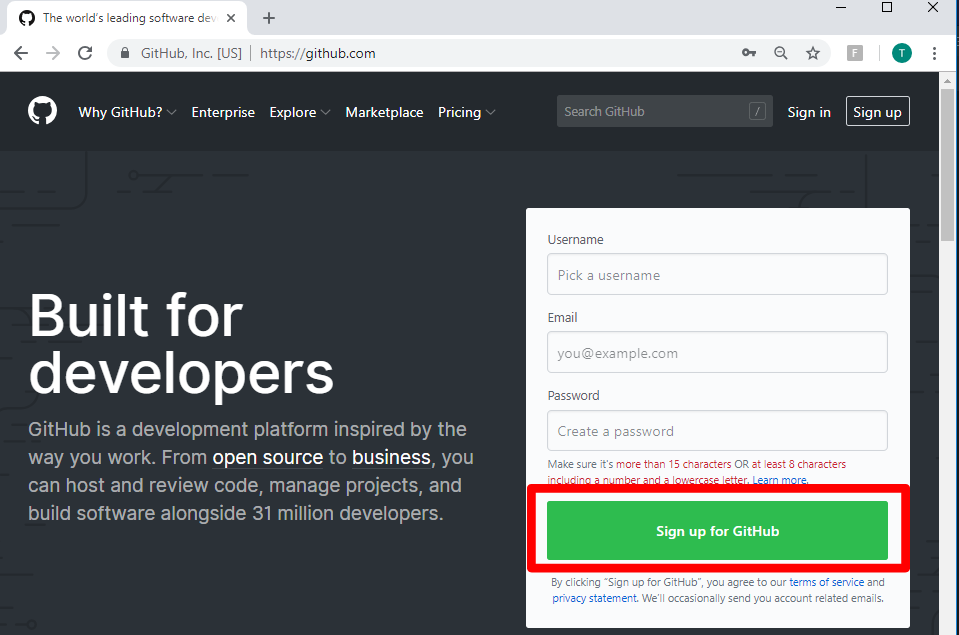Screen dimensions: 959x635
Task: Close the GitHub browser tab
Action: (x=231, y=18)
